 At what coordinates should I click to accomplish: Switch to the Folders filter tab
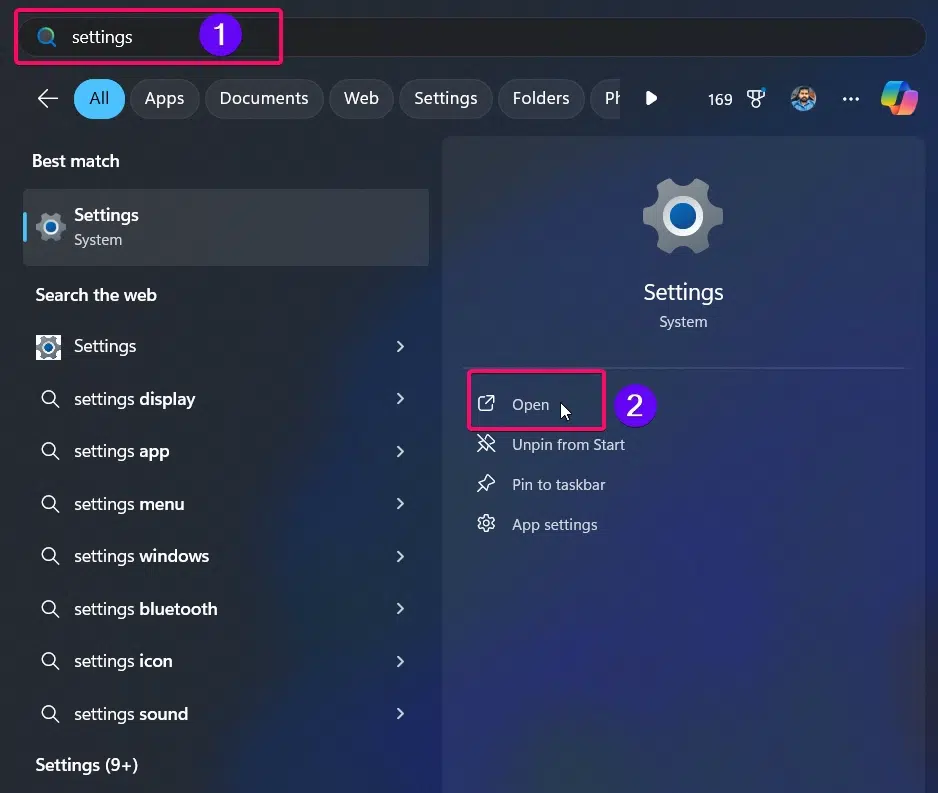coord(541,99)
